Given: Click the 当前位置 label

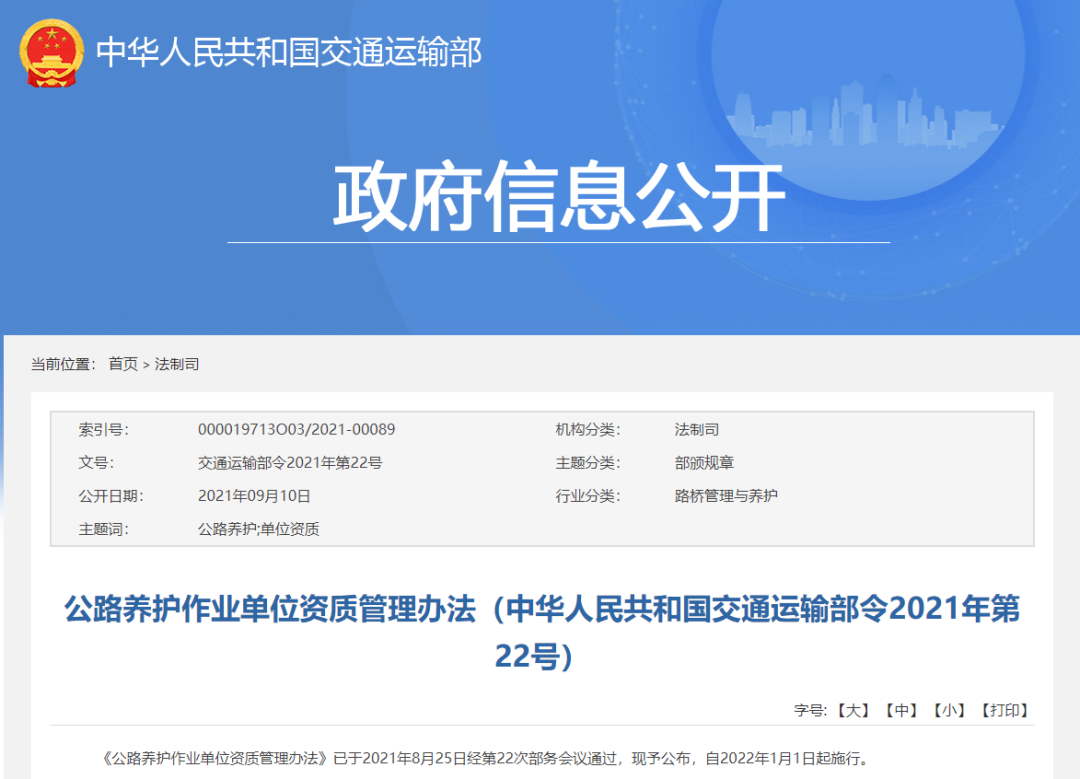Looking at the screenshot, I should click(x=62, y=364).
